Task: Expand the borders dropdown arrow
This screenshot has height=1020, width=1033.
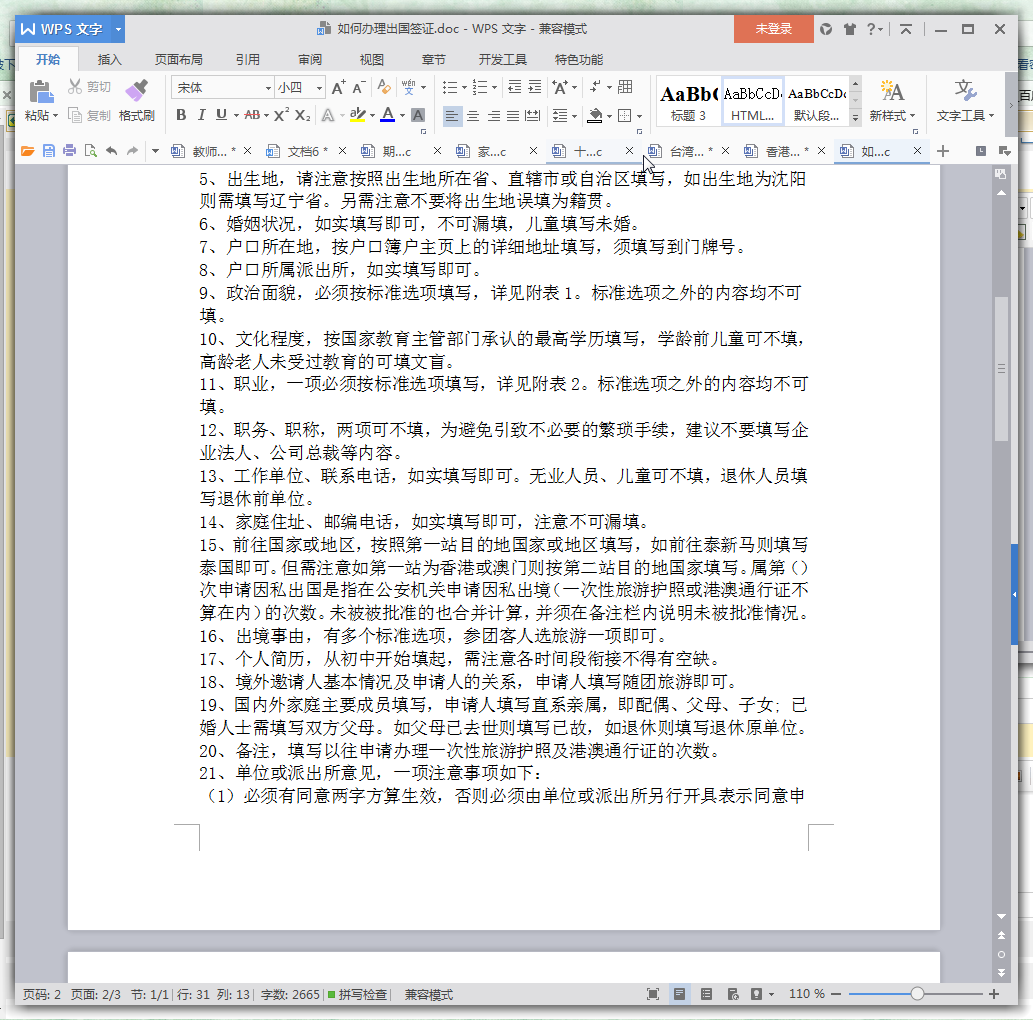Action: (640, 117)
